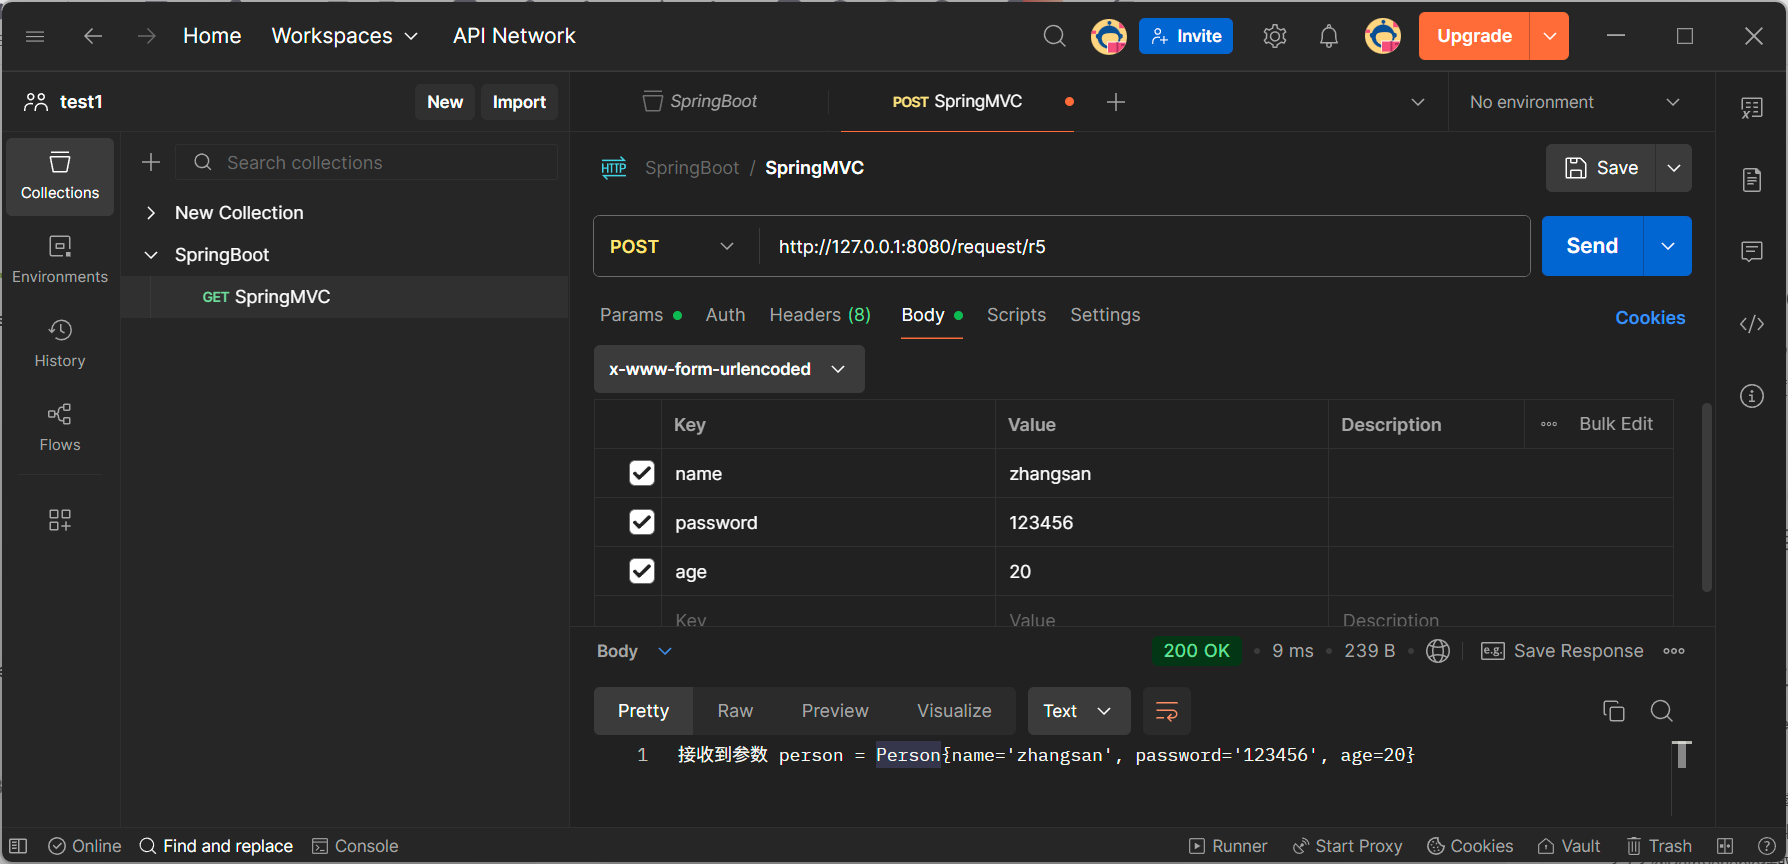Open the Cookies link
The image size is (1788, 864).
point(1650,317)
